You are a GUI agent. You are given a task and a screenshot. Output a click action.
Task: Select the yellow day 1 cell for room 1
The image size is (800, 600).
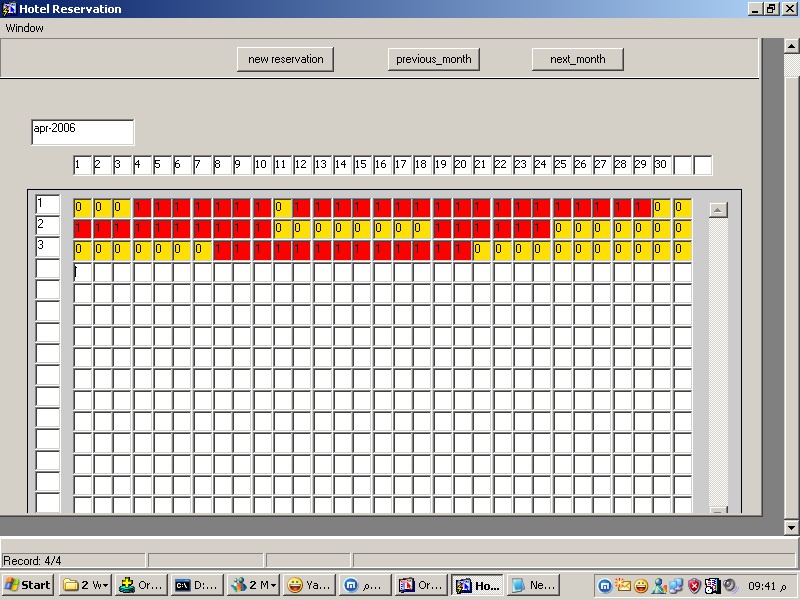[82, 208]
